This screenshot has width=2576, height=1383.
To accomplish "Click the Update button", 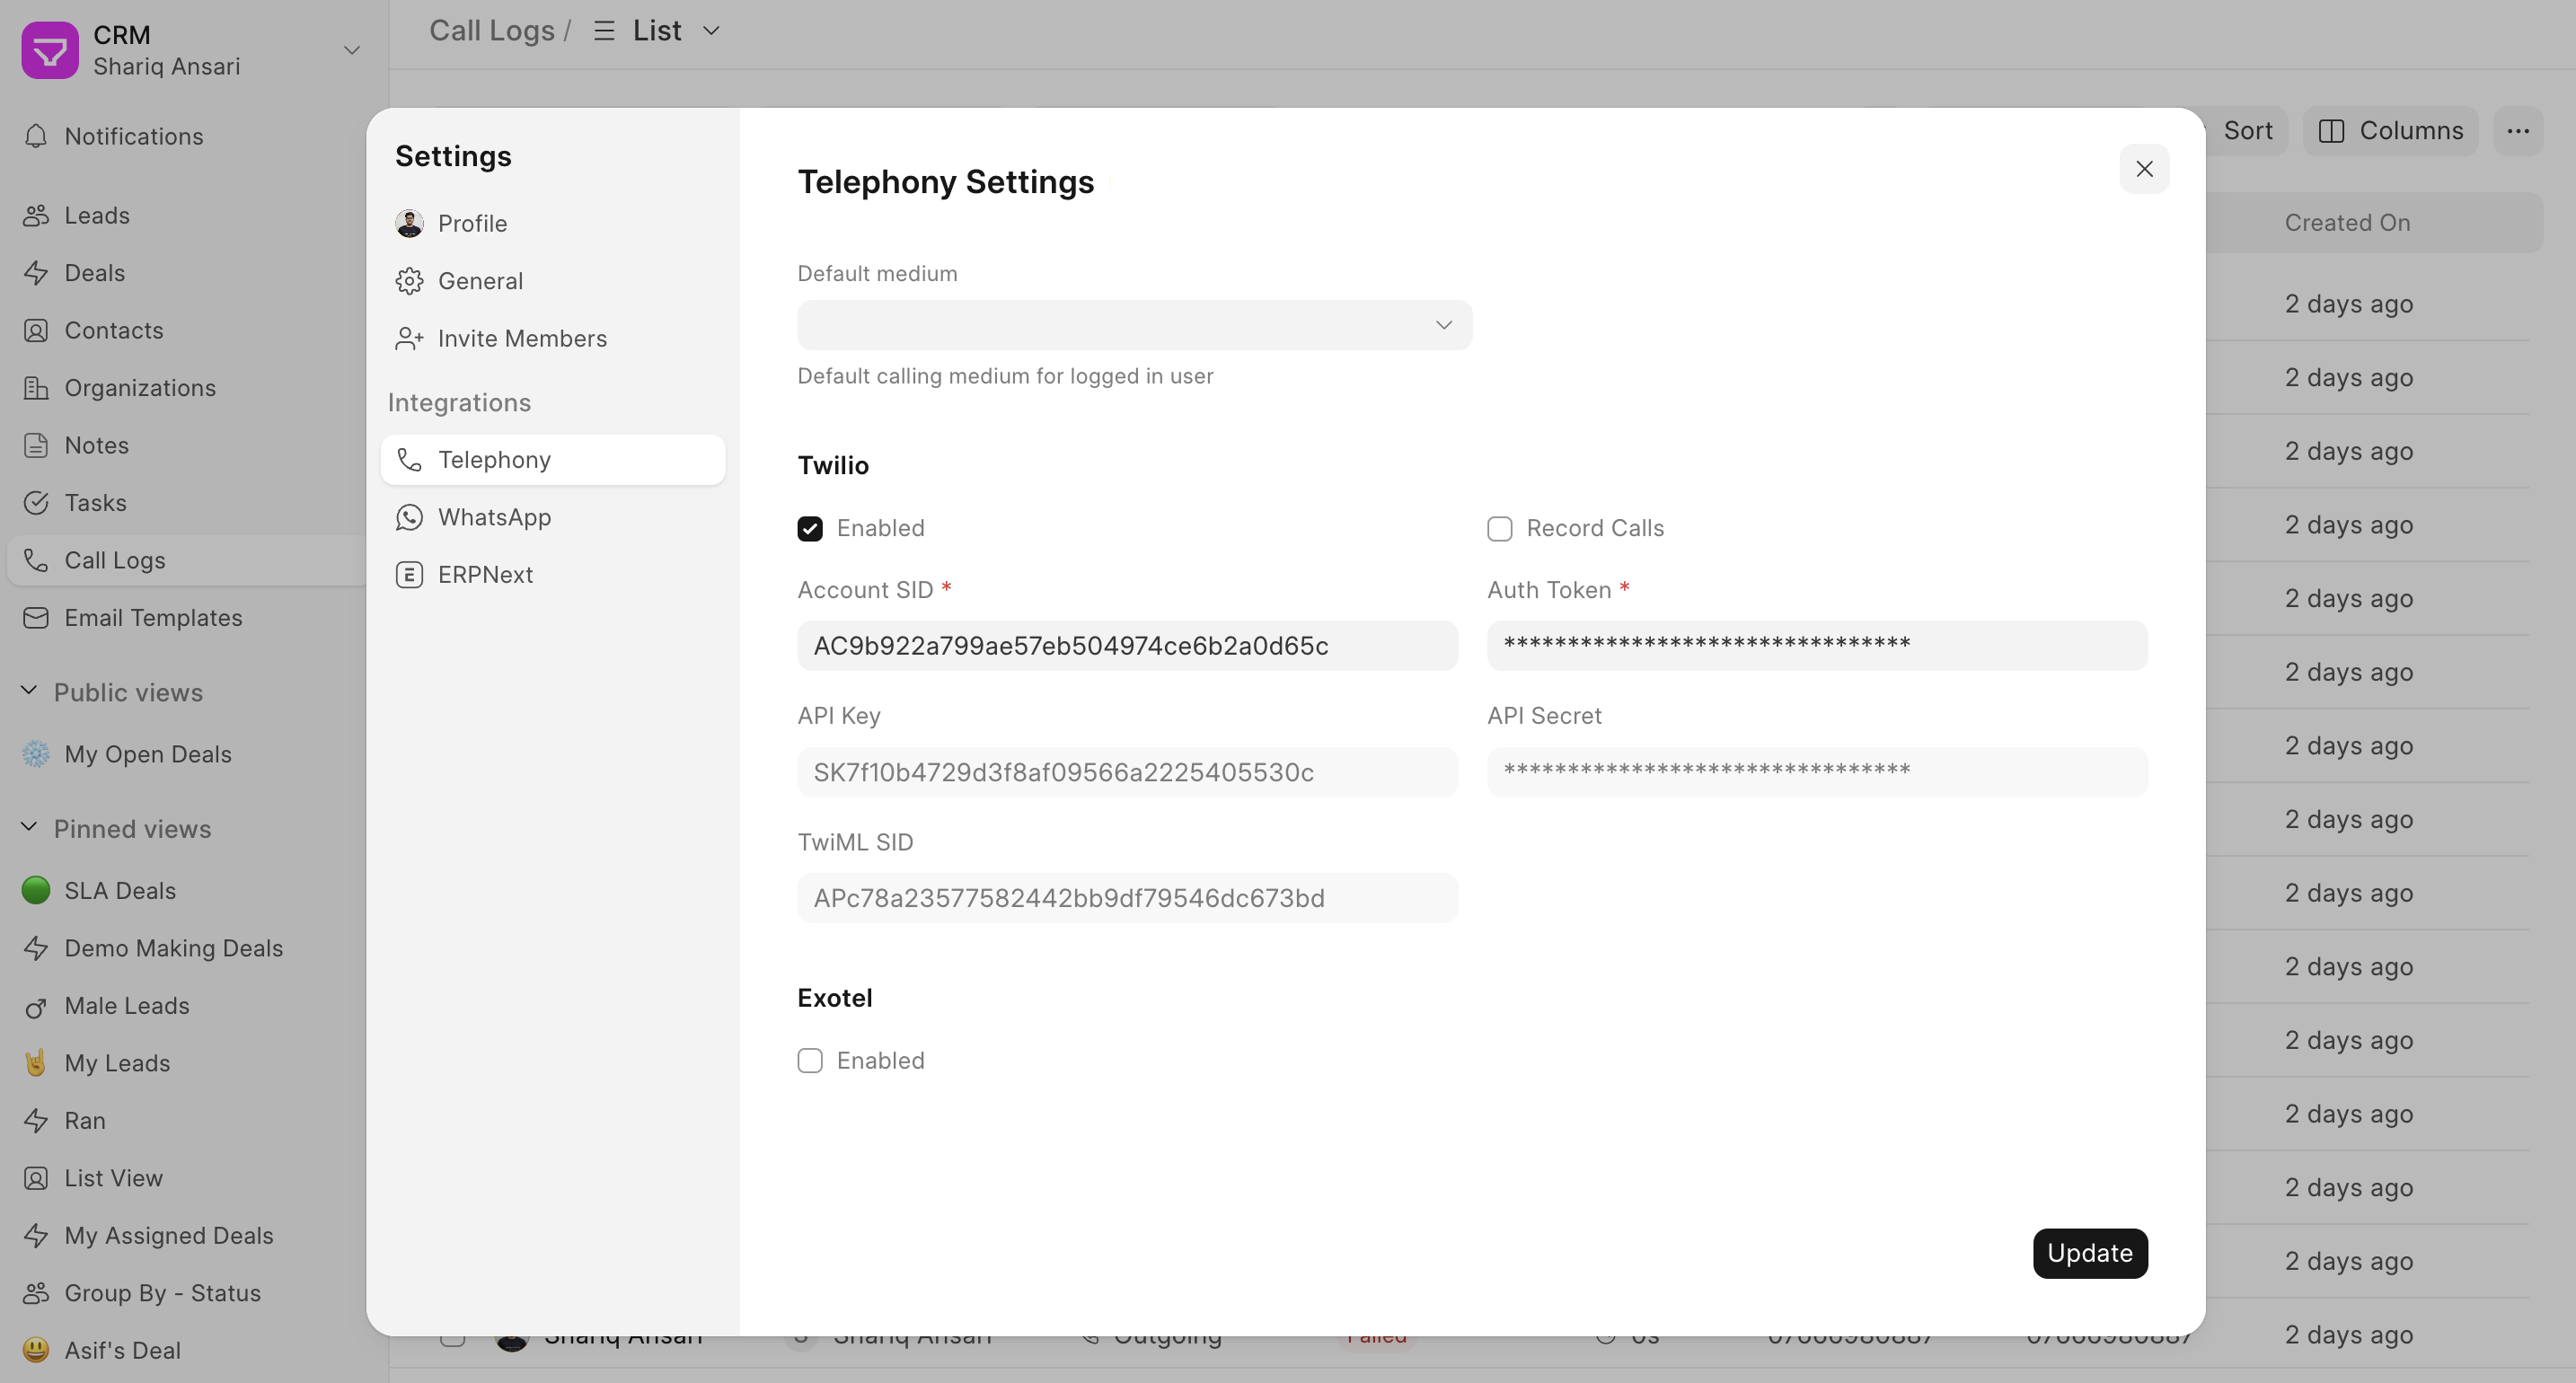I will 2089,1253.
